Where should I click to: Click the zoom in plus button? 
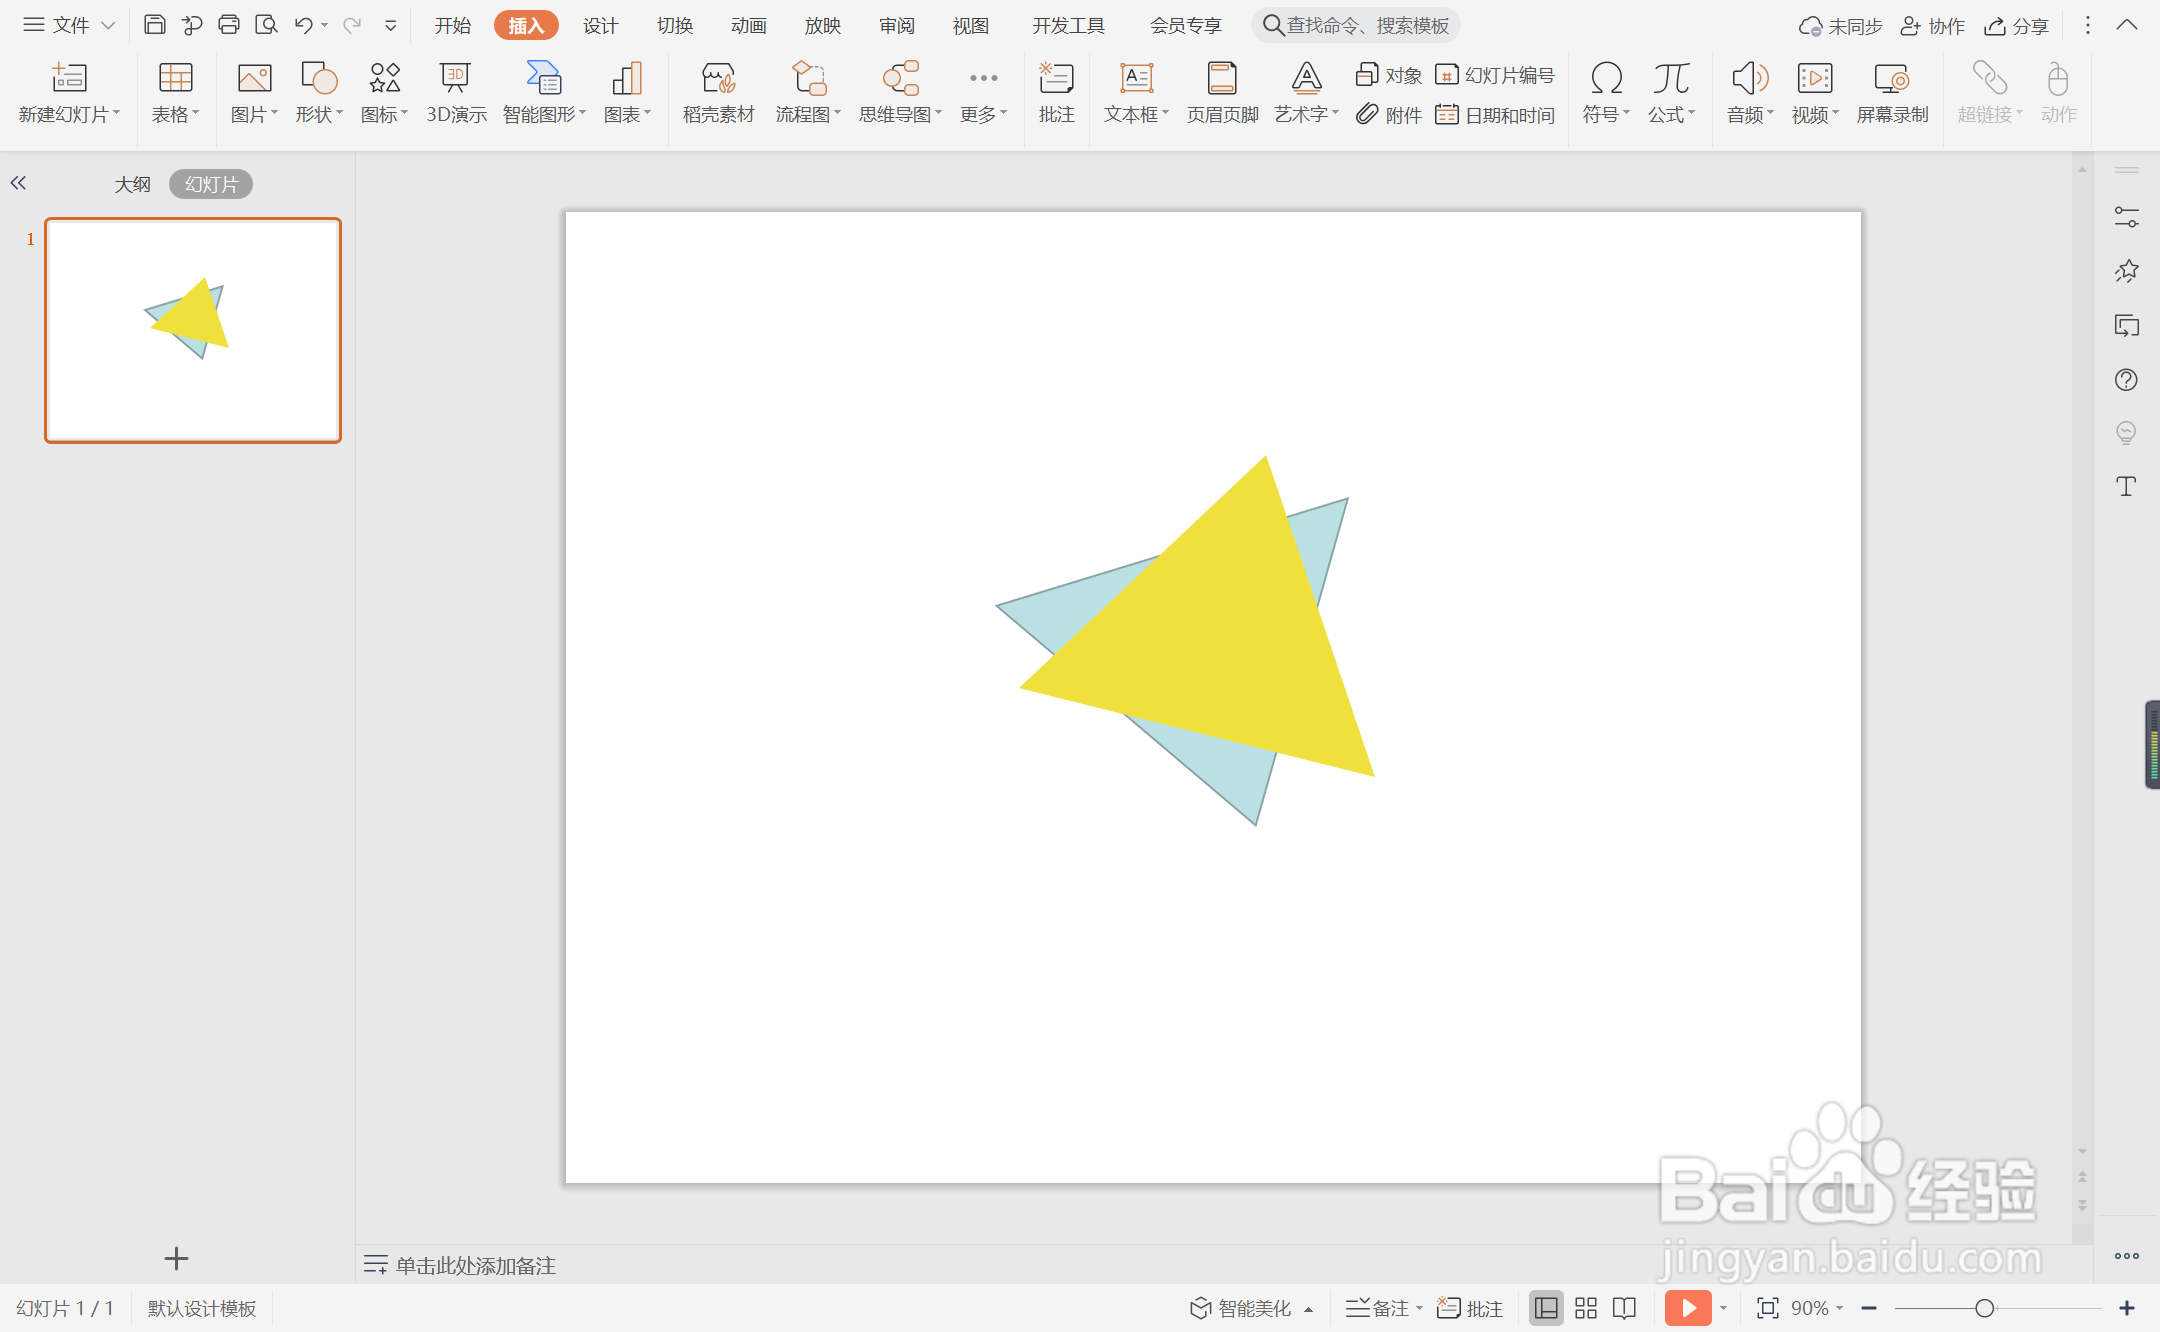pyautogui.click(x=2127, y=1308)
